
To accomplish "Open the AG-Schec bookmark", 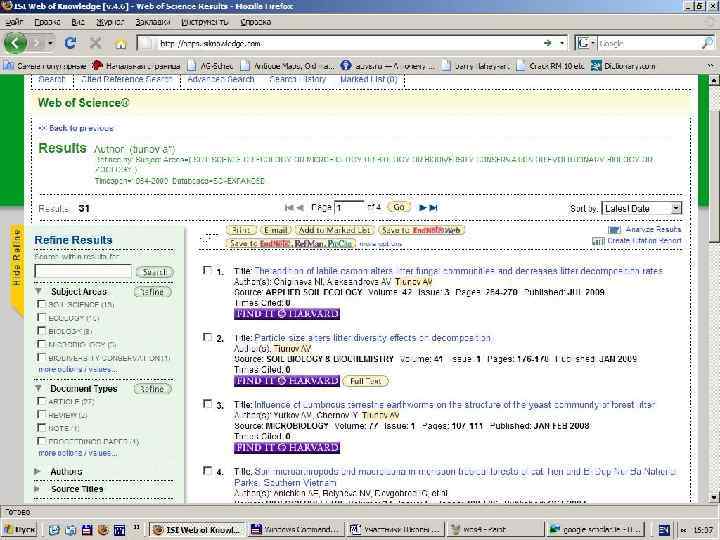I will [x=211, y=66].
